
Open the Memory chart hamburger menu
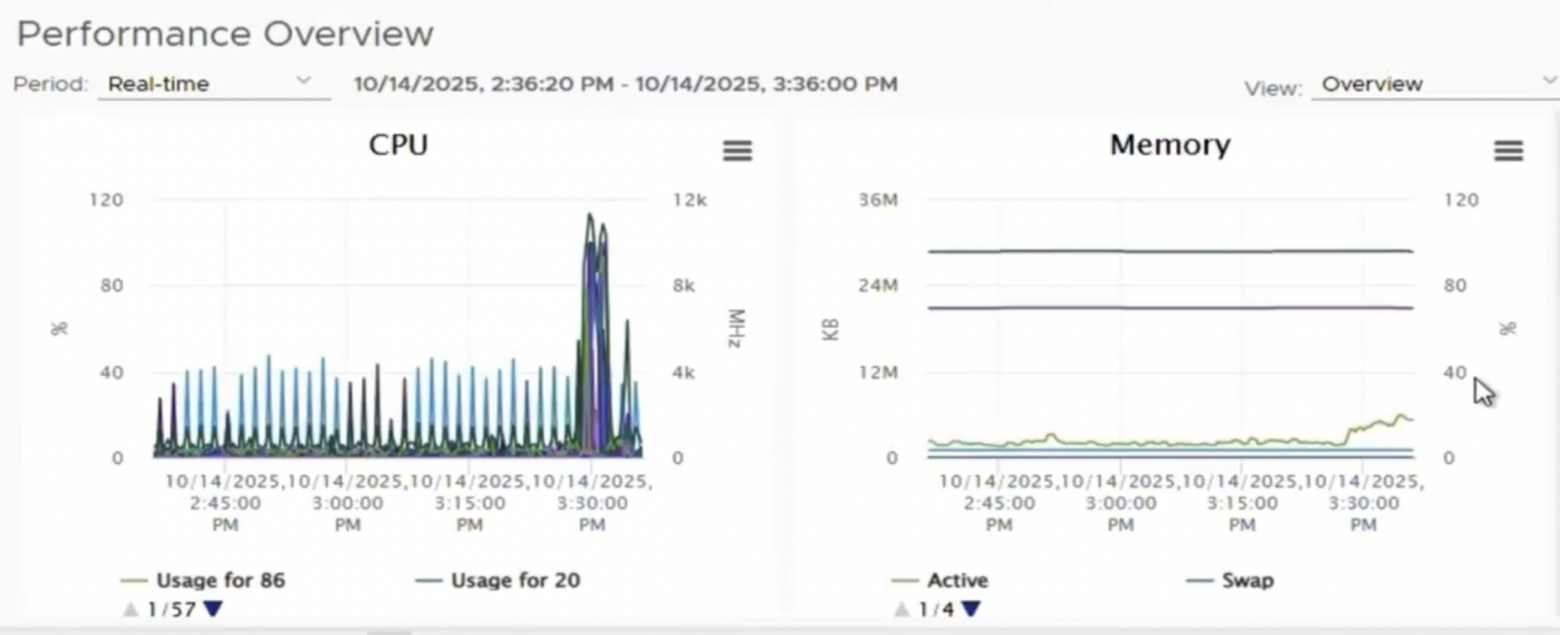click(1508, 151)
